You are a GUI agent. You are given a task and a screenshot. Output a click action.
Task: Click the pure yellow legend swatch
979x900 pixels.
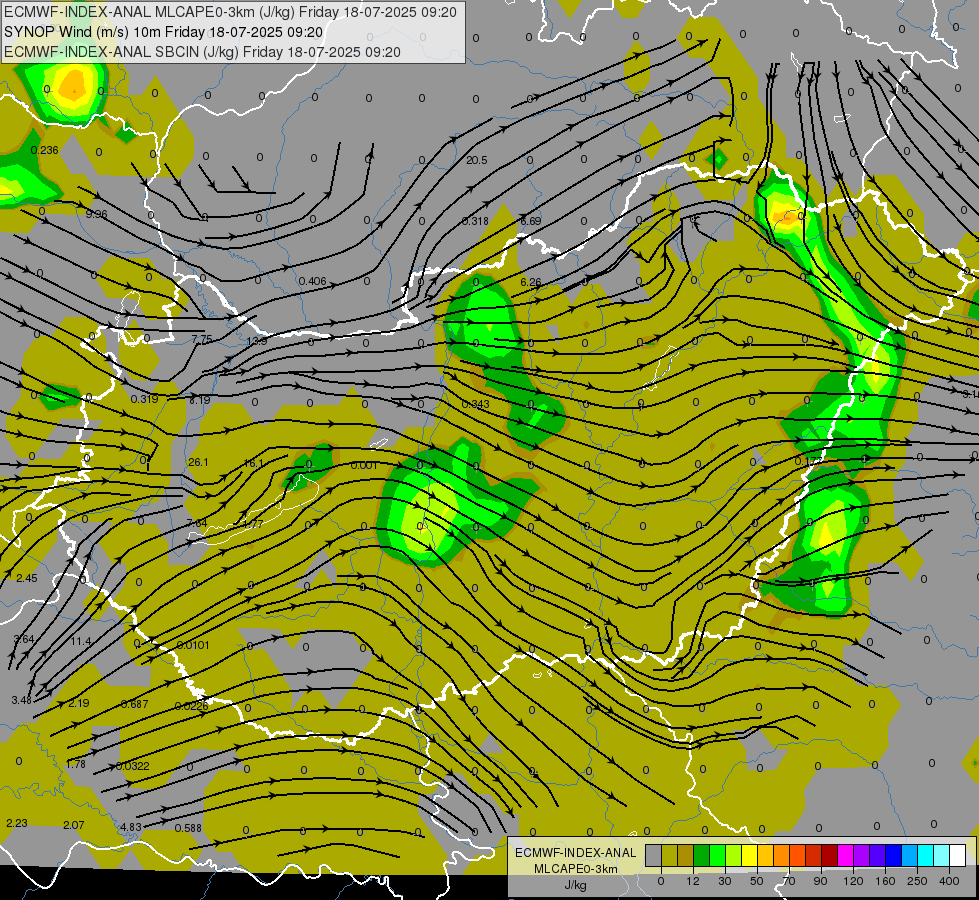click(x=750, y=855)
